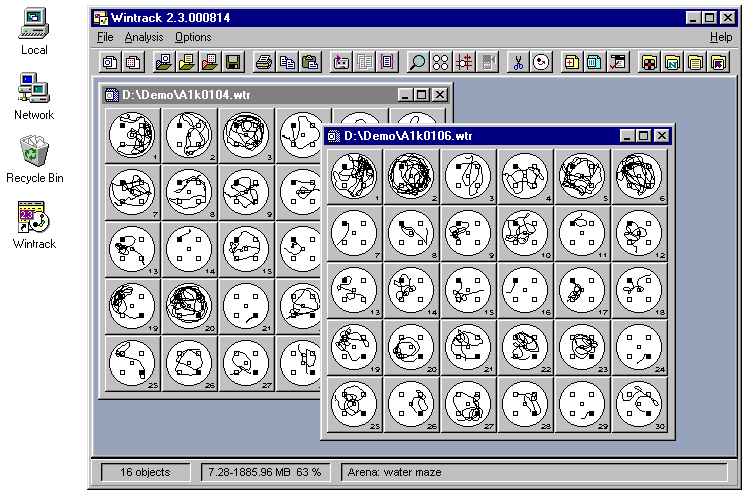The height and width of the screenshot is (500, 750).
Task: Click the '16 objects' status bar field
Action: click(x=145, y=472)
